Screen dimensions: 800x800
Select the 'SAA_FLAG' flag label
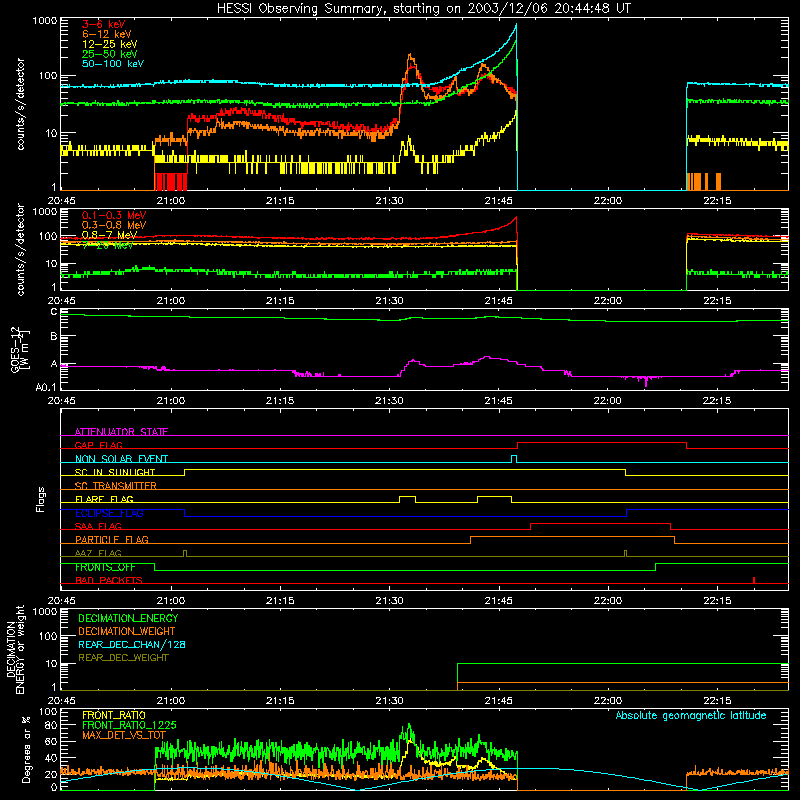(x=98, y=526)
